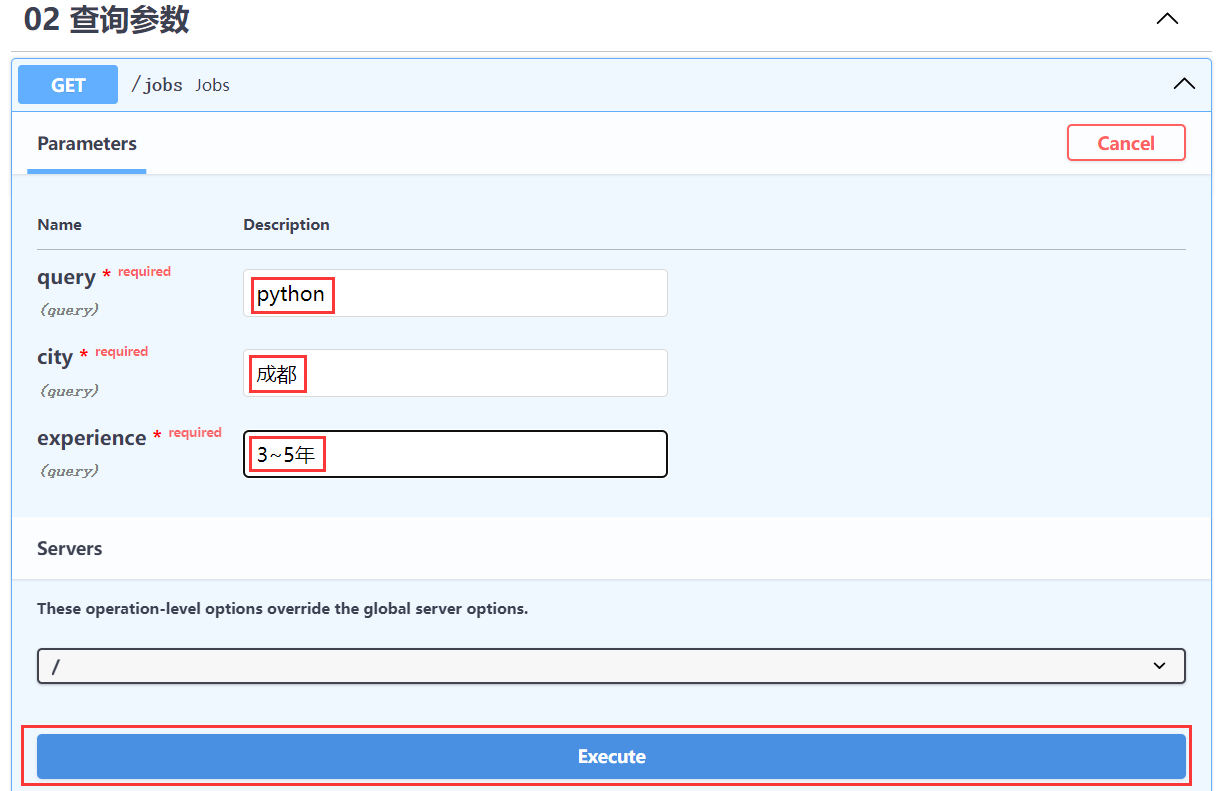This screenshot has height=791, width=1224.
Task: Click the Jobs summary text
Action: click(212, 85)
